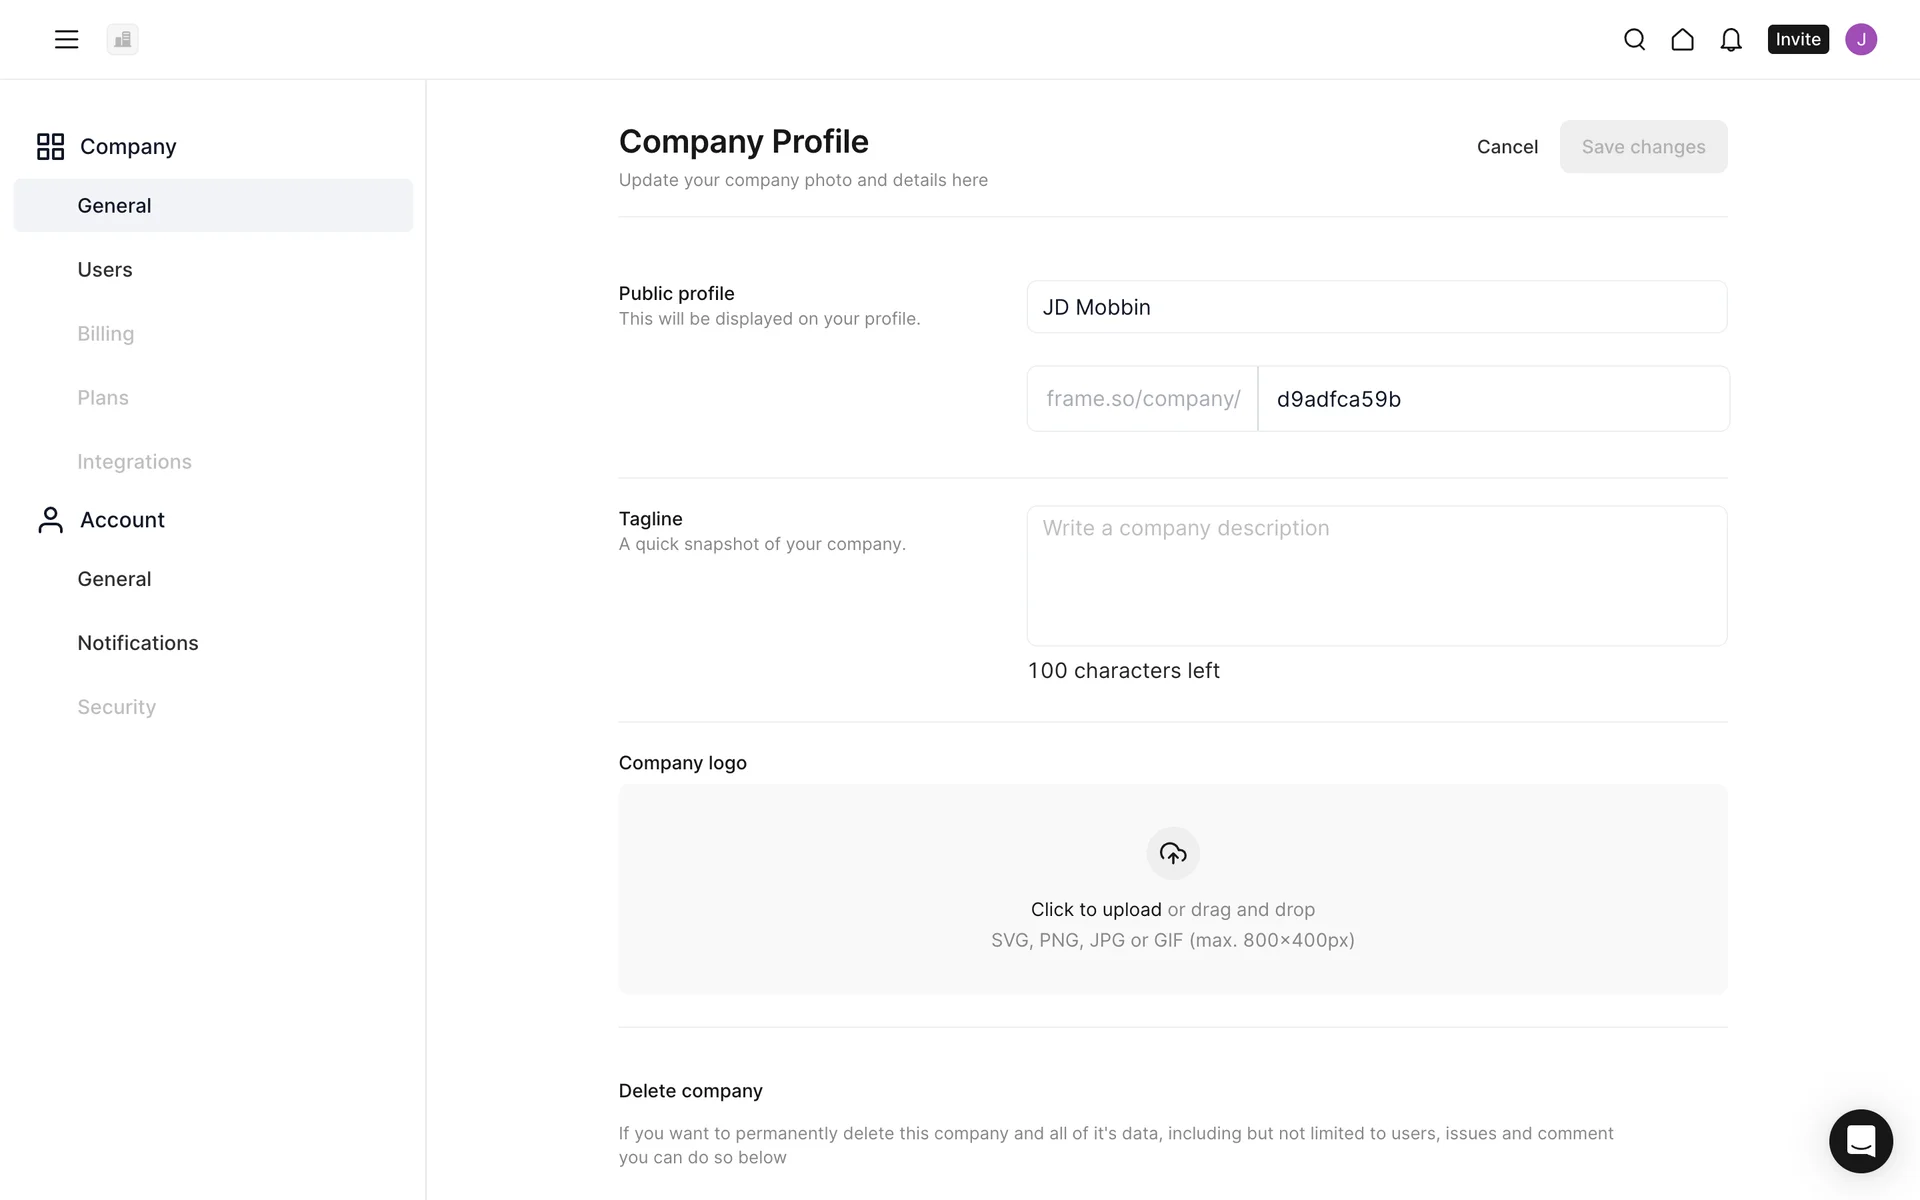This screenshot has height=1200, width=1920.
Task: Open the hamburger menu icon
Action: click(66, 39)
